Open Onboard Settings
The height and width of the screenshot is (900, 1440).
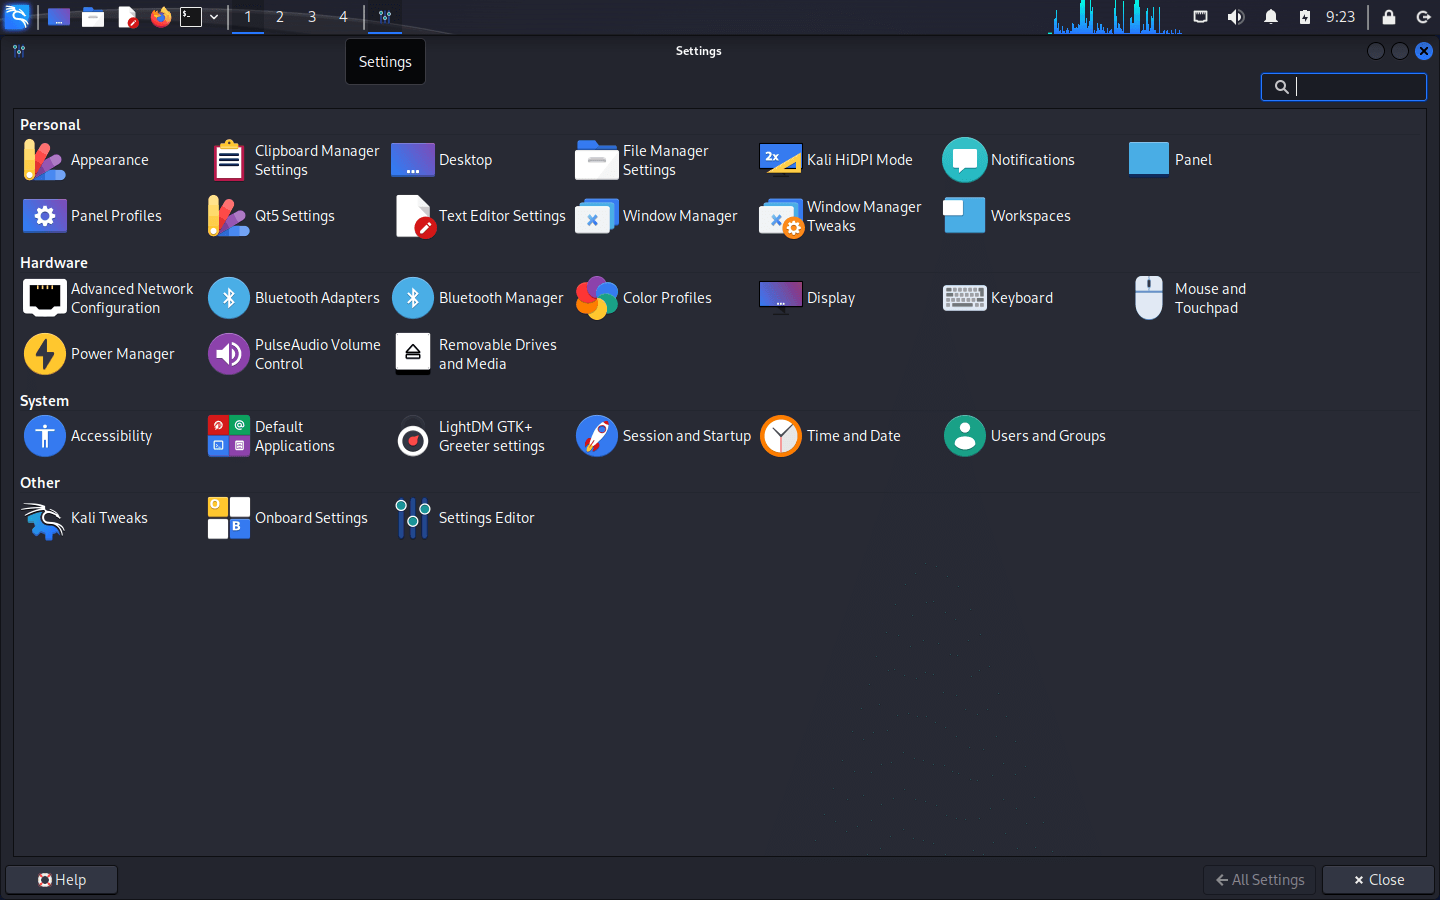(x=288, y=518)
